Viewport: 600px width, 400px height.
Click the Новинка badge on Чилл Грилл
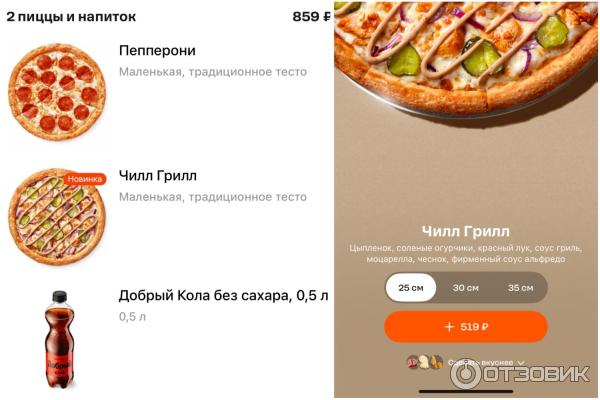(x=85, y=179)
